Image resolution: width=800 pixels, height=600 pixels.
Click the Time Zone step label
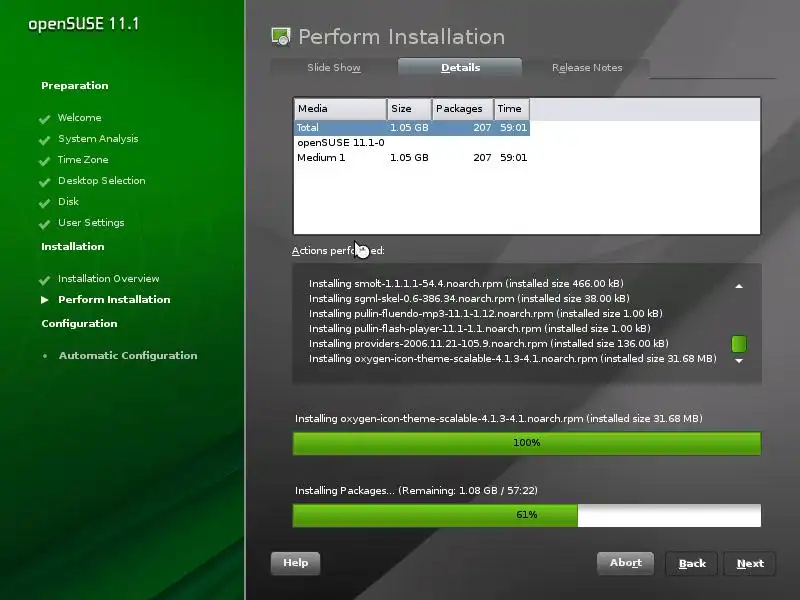pyautogui.click(x=83, y=160)
